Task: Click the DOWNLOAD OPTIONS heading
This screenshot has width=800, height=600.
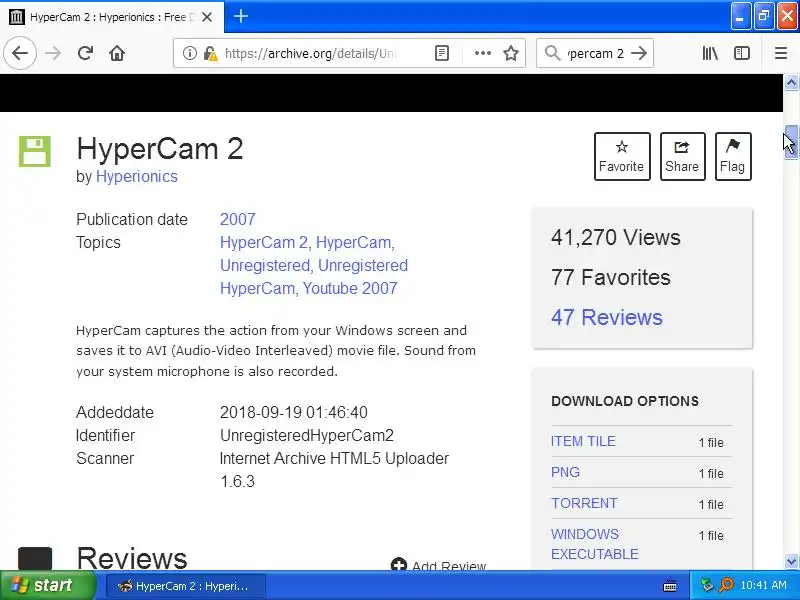Action: [625, 401]
